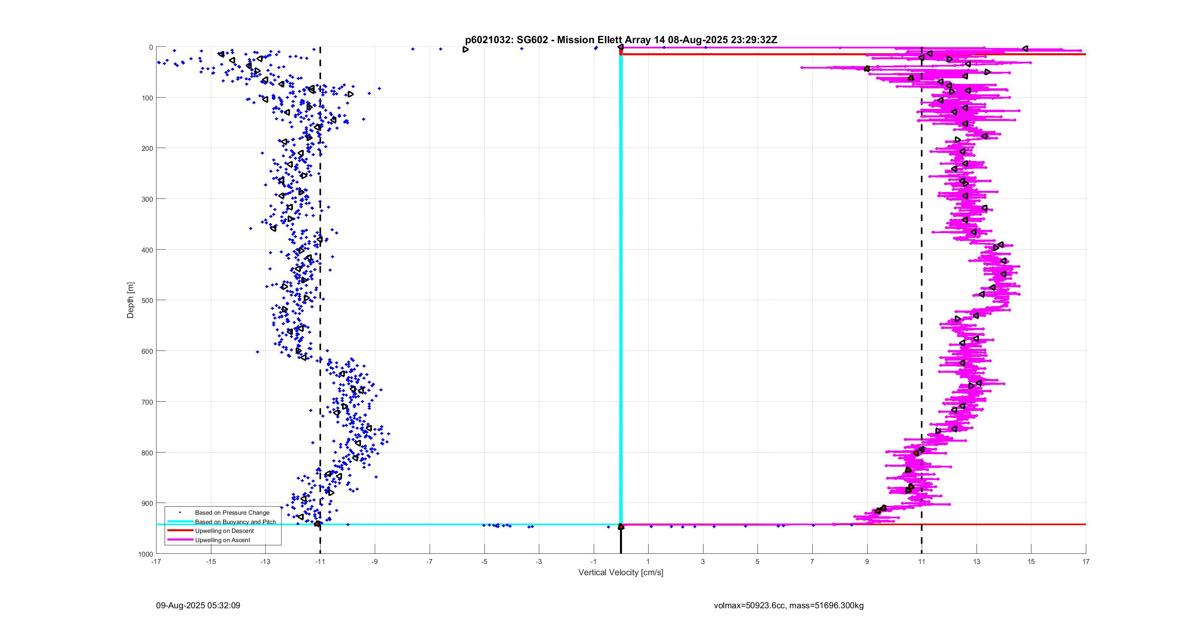Click x-axis tick label -9
Viewport: 1200px width, 622px height.
coord(375,562)
